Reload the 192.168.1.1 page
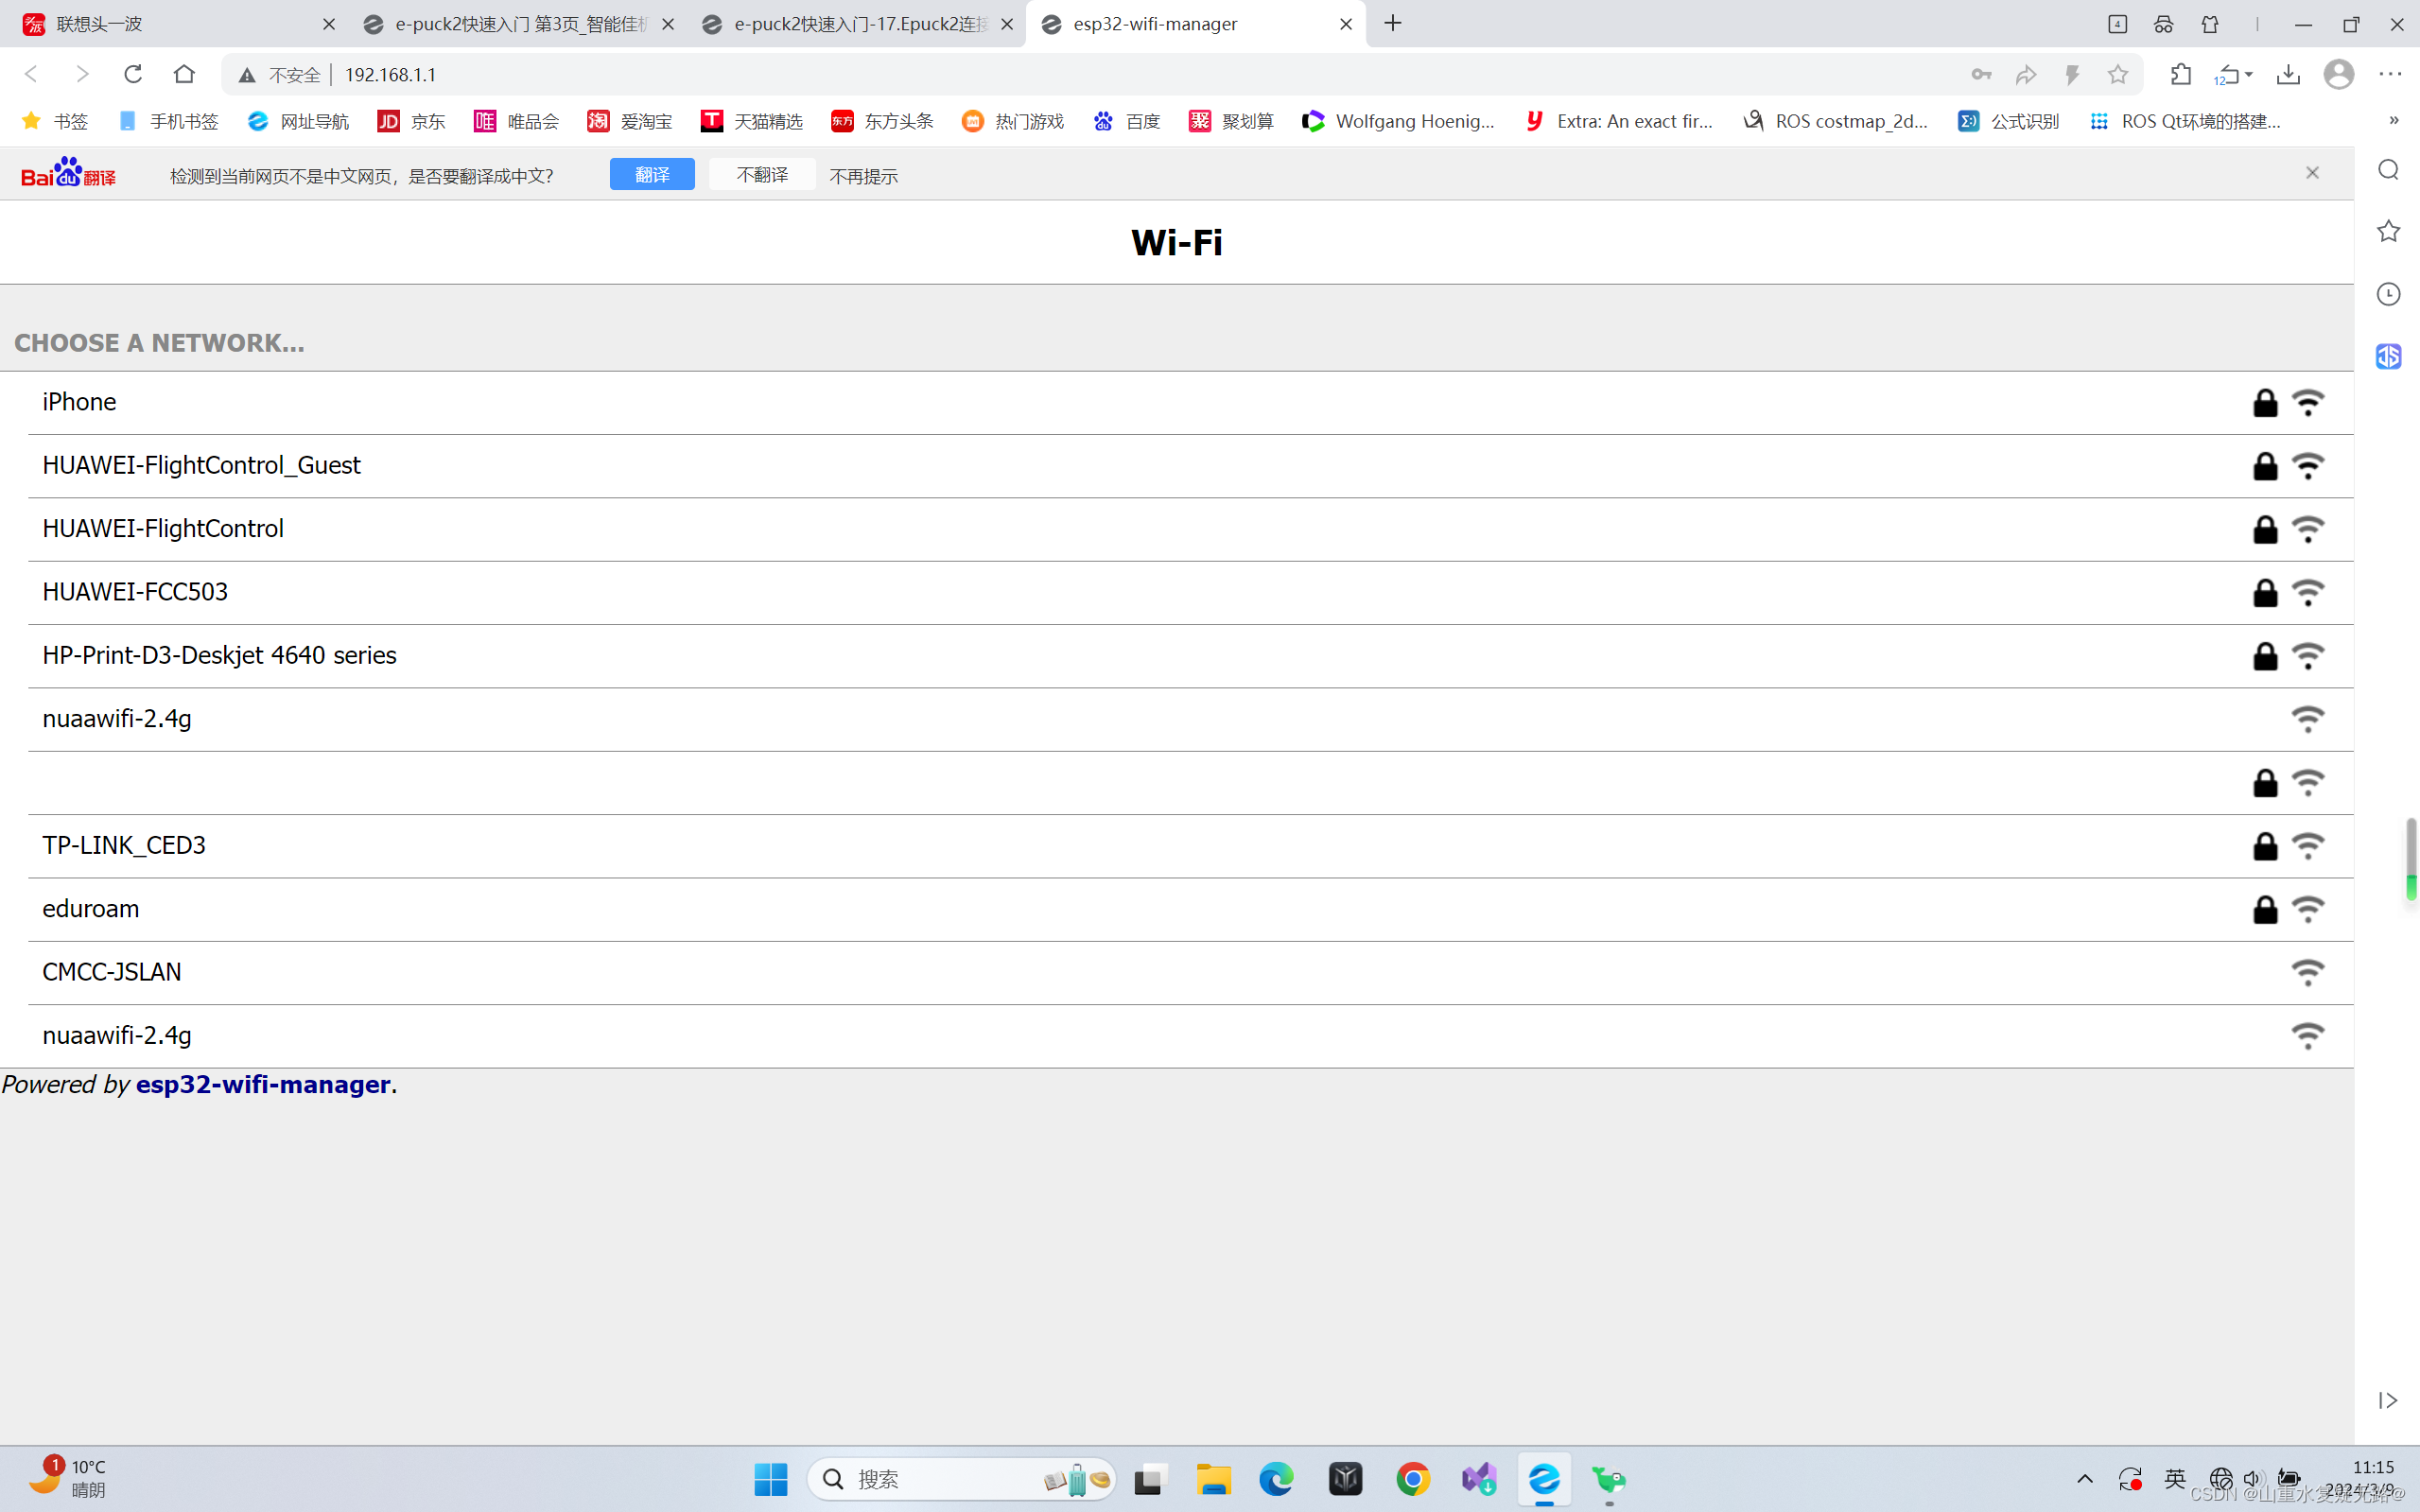2420x1512 pixels. click(133, 74)
